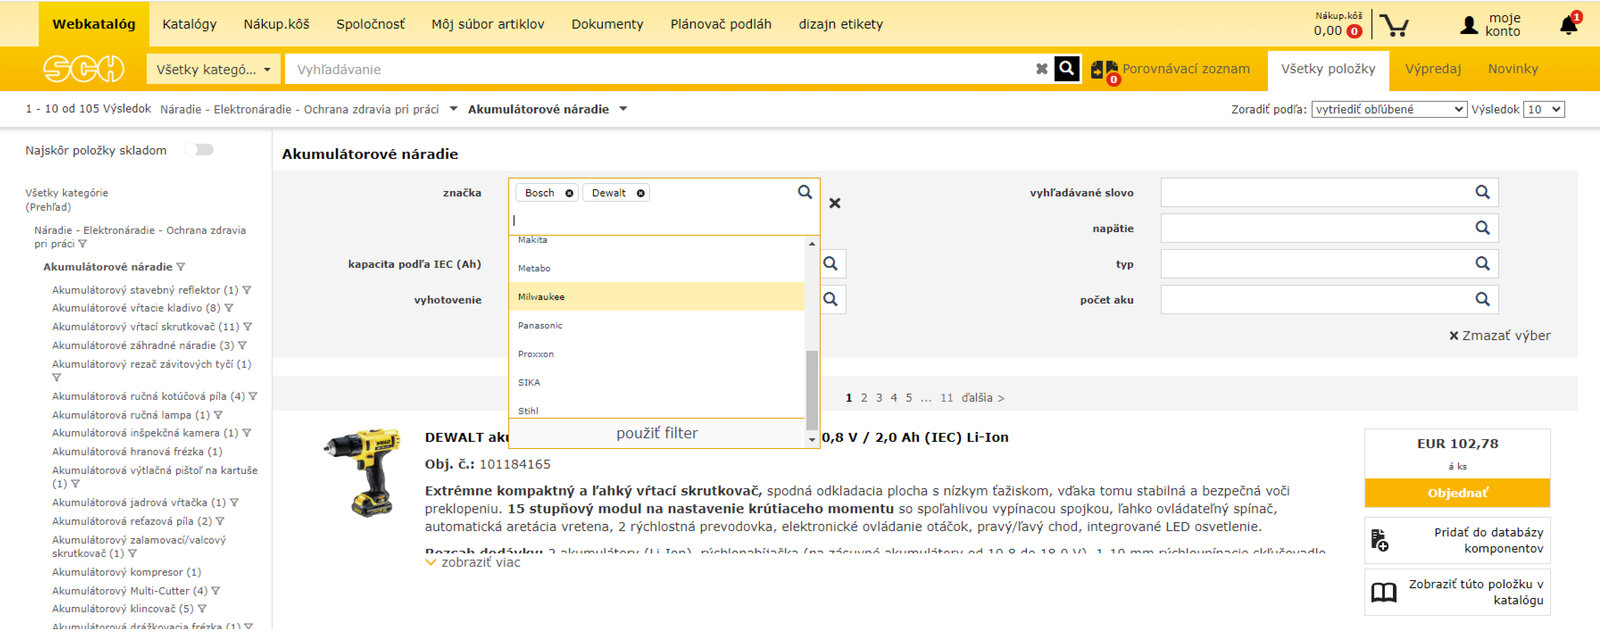Click the vyhotovenie search icon

pyautogui.click(x=830, y=299)
